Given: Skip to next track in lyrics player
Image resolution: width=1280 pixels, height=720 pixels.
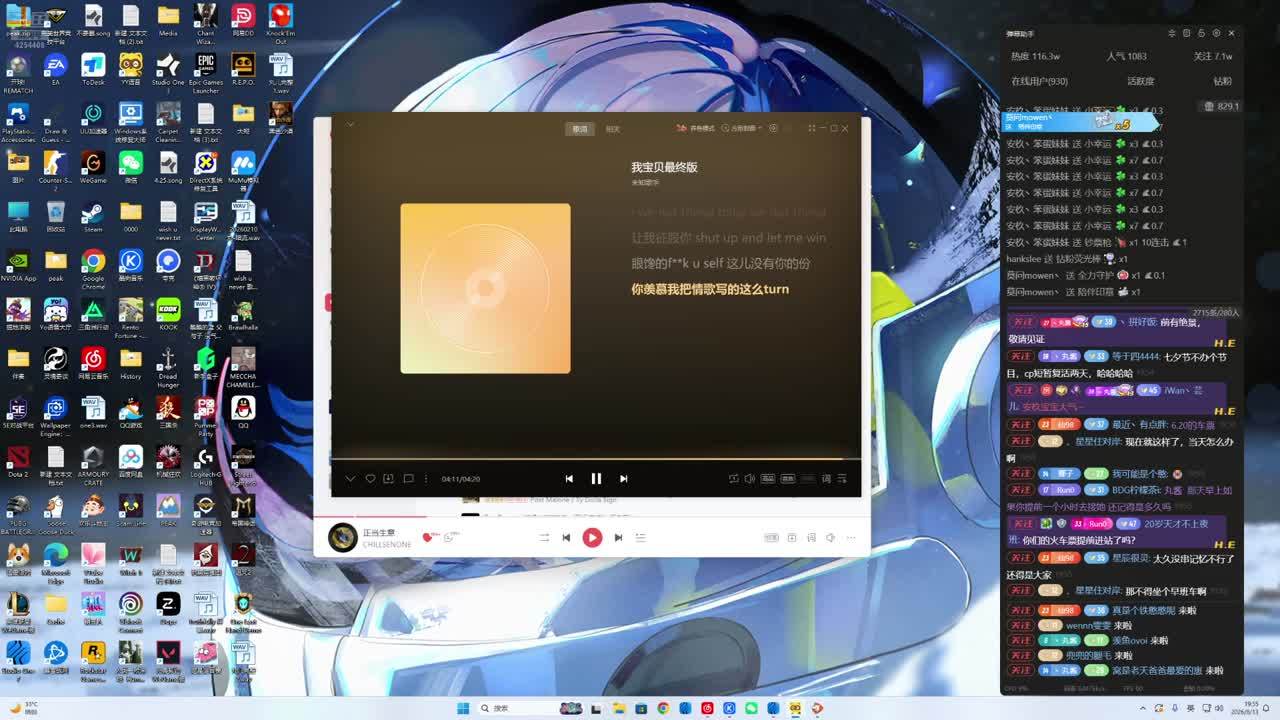Looking at the screenshot, I should [x=623, y=479].
